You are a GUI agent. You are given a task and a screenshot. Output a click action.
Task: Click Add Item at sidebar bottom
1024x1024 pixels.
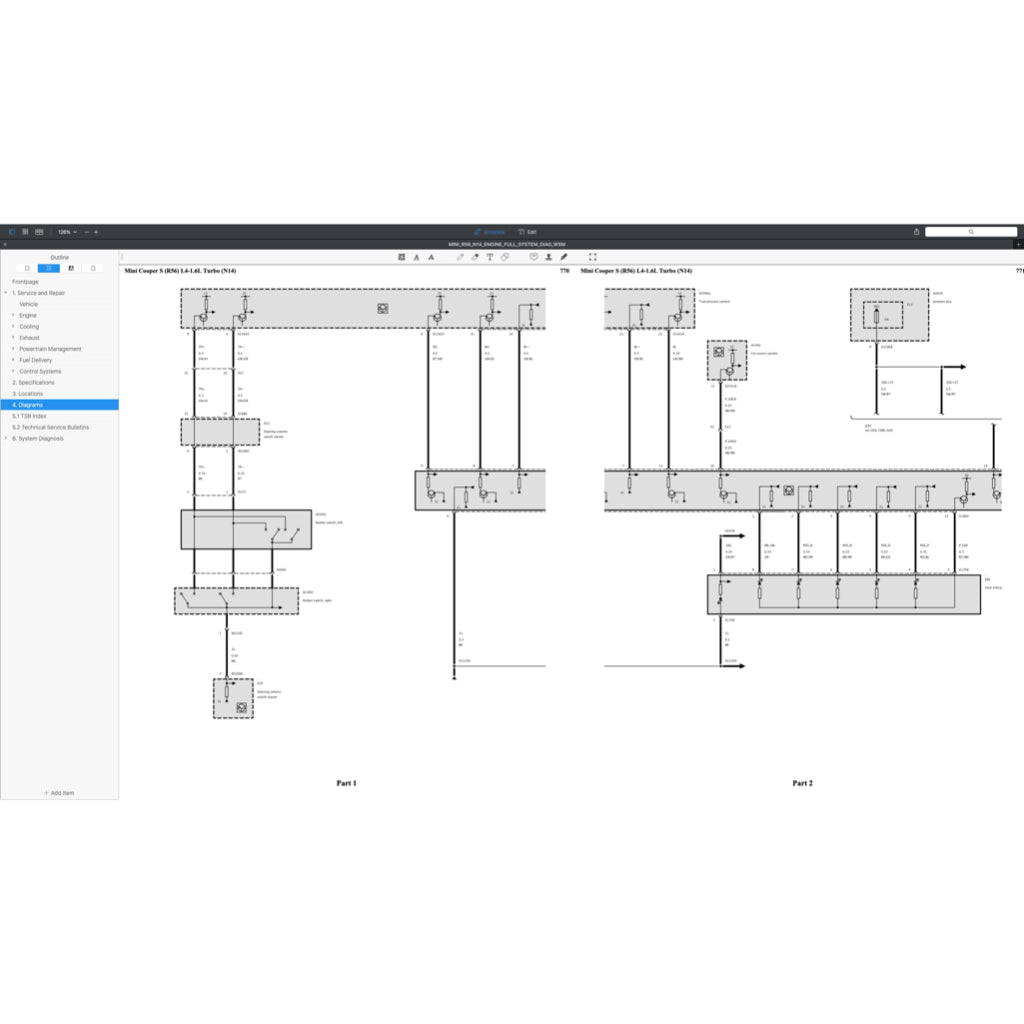(59, 793)
